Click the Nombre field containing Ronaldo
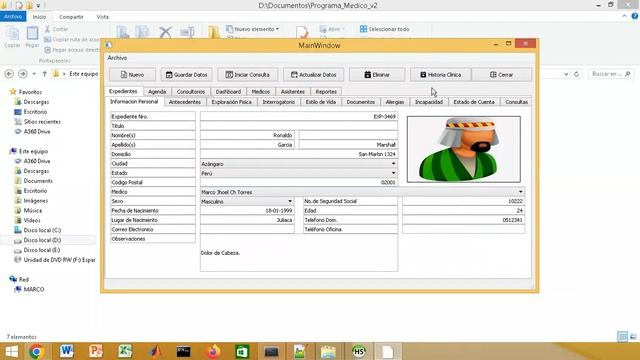 (x=247, y=135)
